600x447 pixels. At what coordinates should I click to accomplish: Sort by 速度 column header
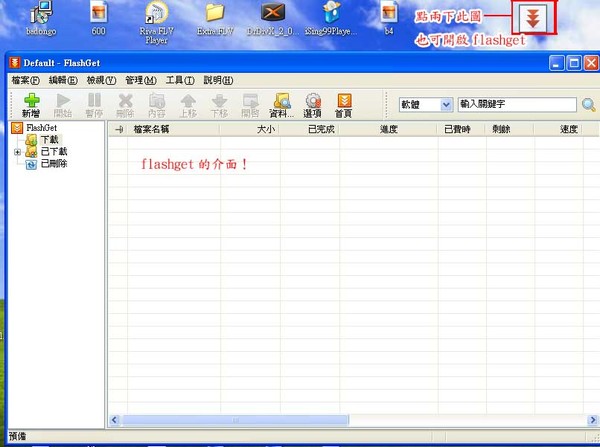pos(558,129)
